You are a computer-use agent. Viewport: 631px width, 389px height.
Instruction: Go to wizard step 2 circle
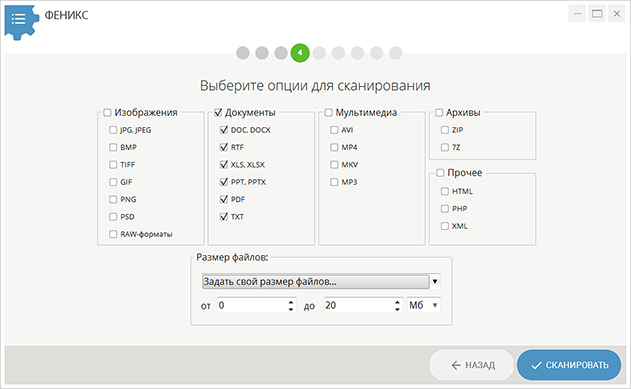click(262, 53)
